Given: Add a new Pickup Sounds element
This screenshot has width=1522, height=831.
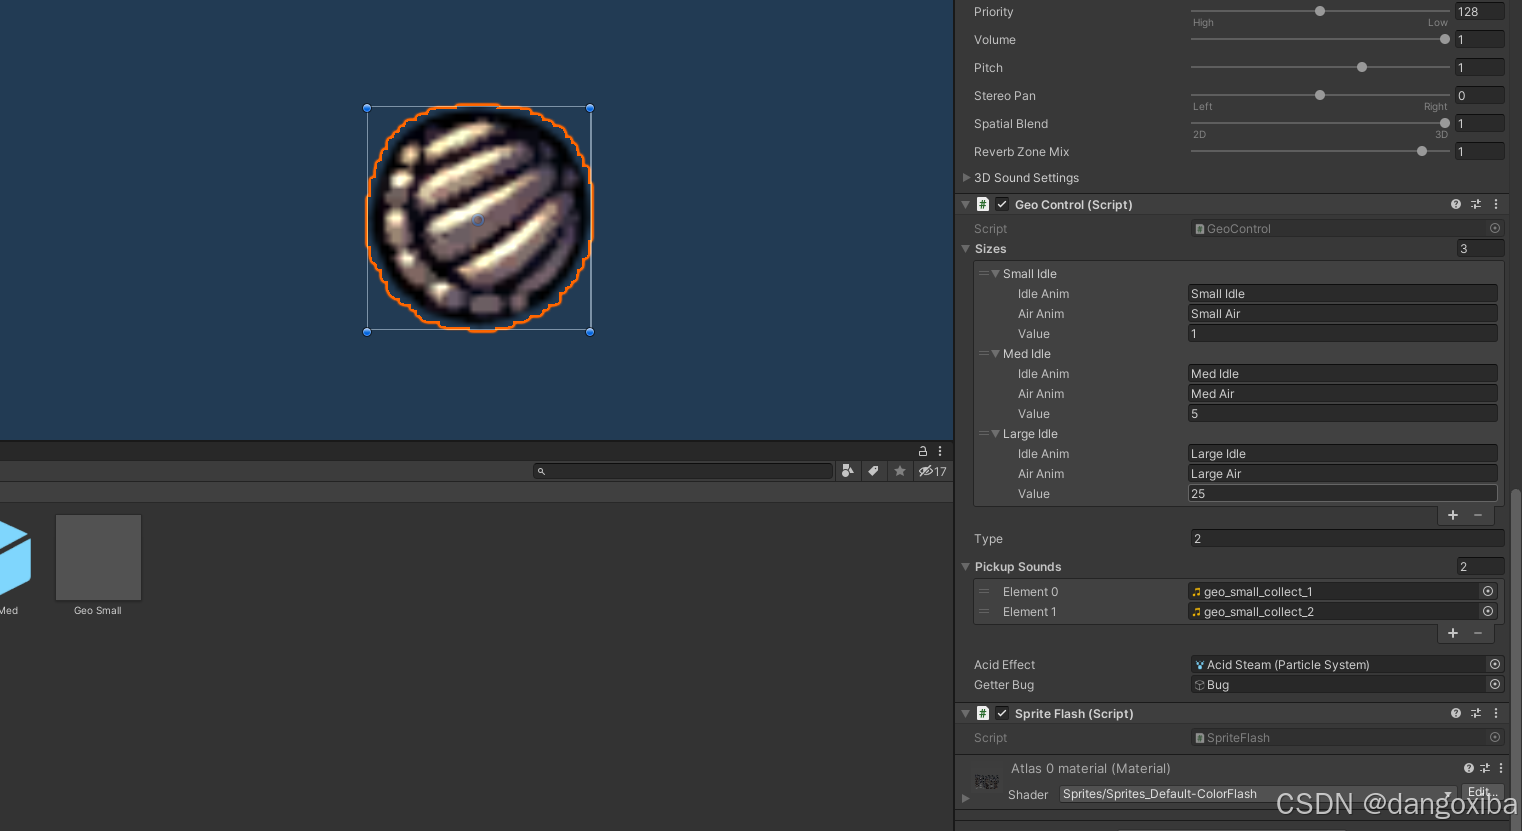Looking at the screenshot, I should tap(1453, 633).
